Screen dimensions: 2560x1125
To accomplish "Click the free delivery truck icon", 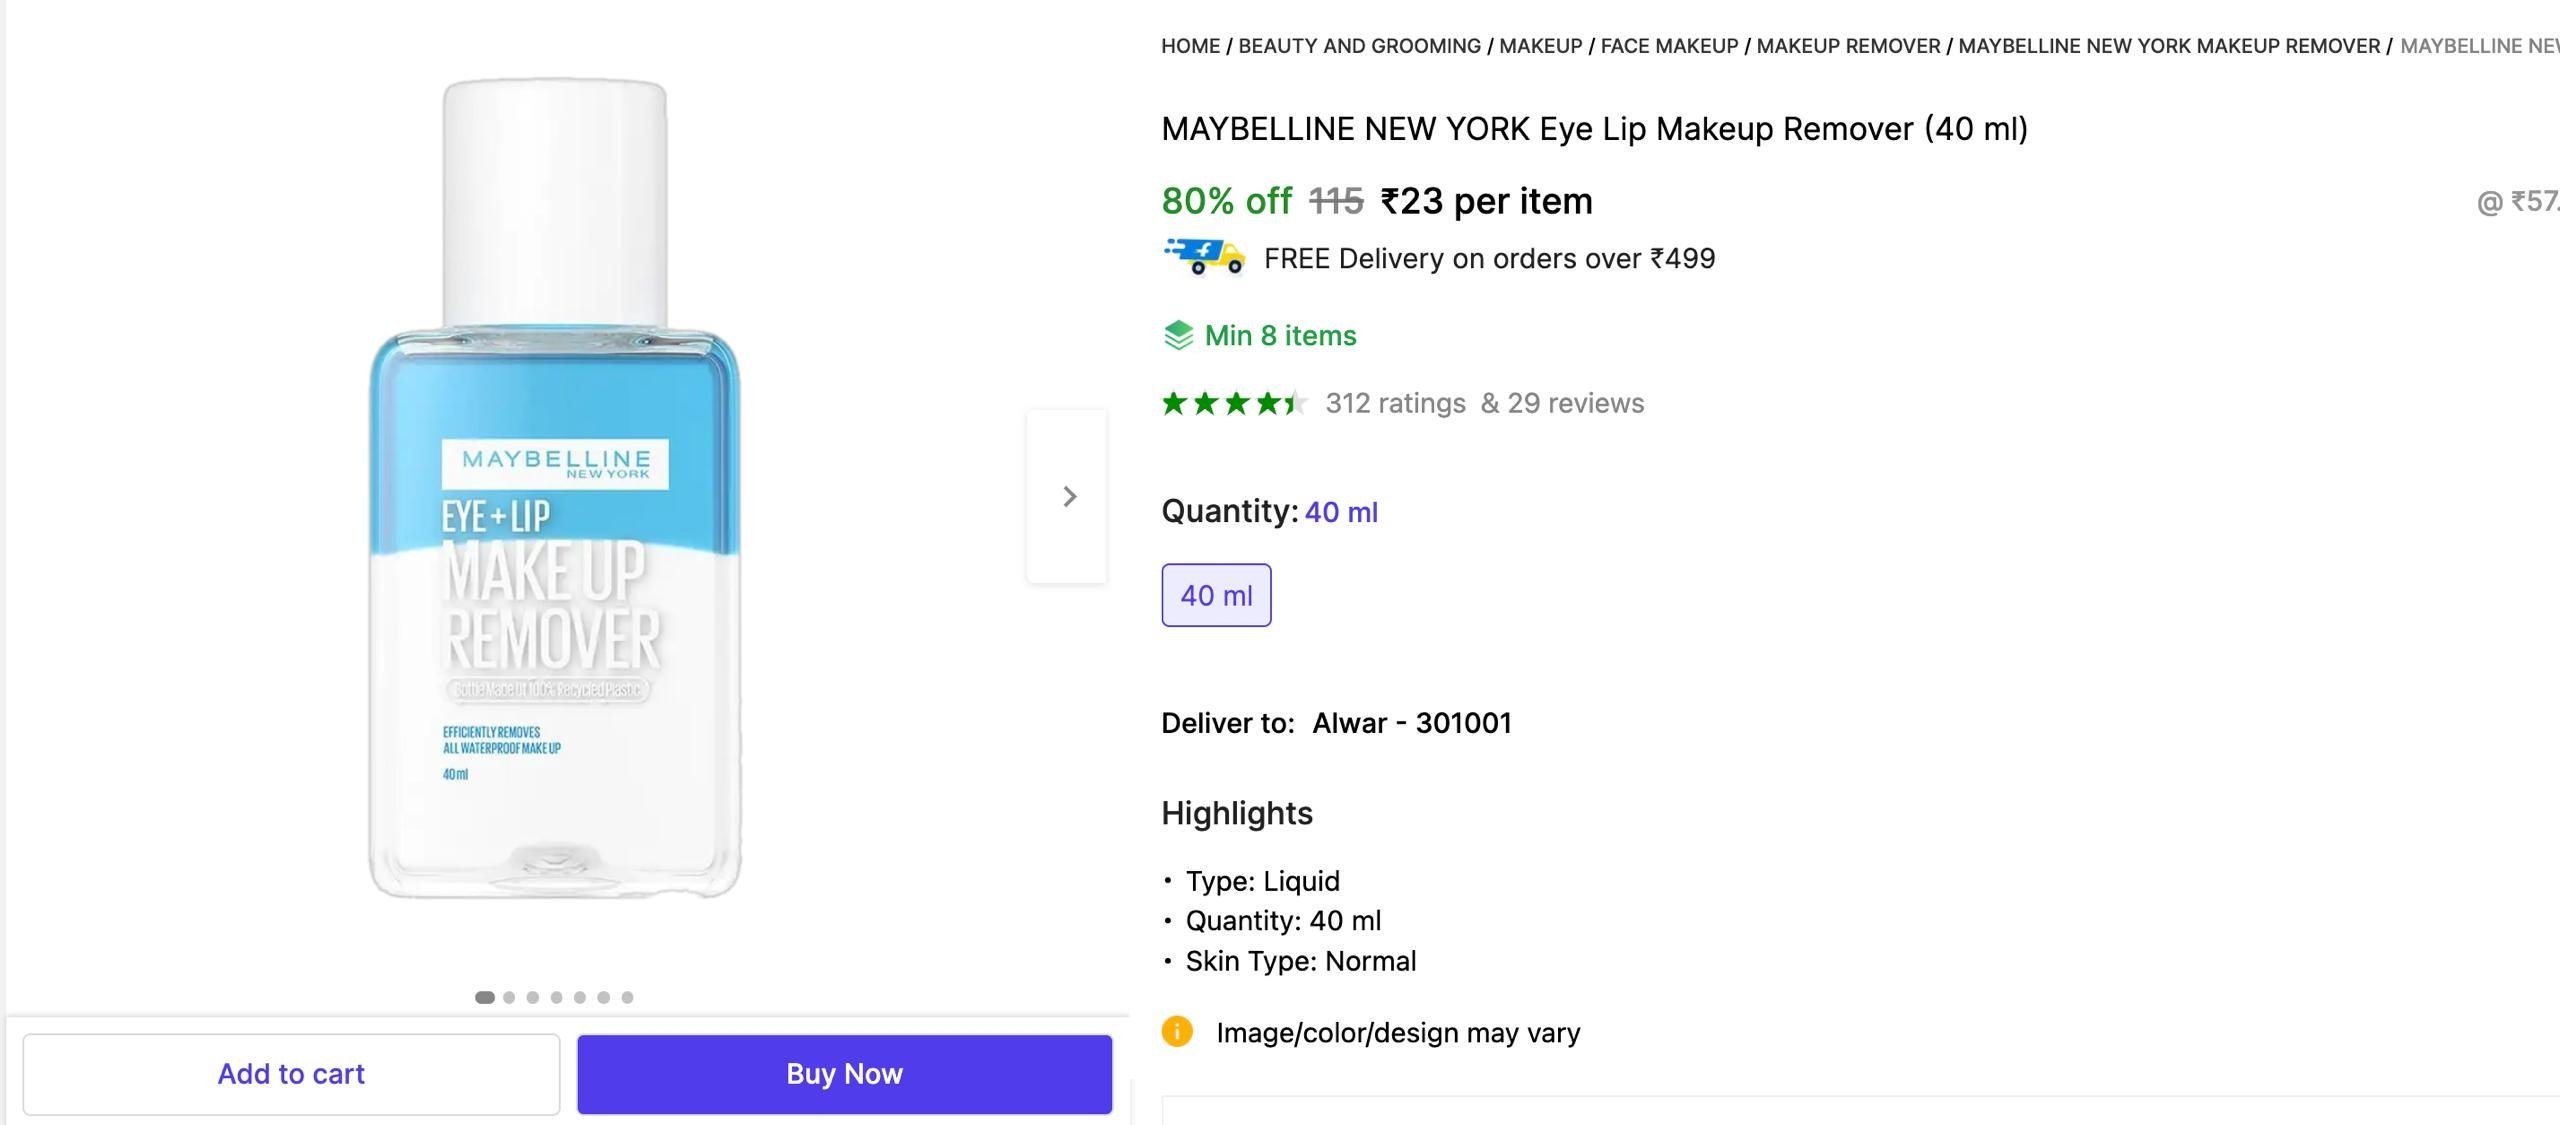I will (x=1204, y=256).
